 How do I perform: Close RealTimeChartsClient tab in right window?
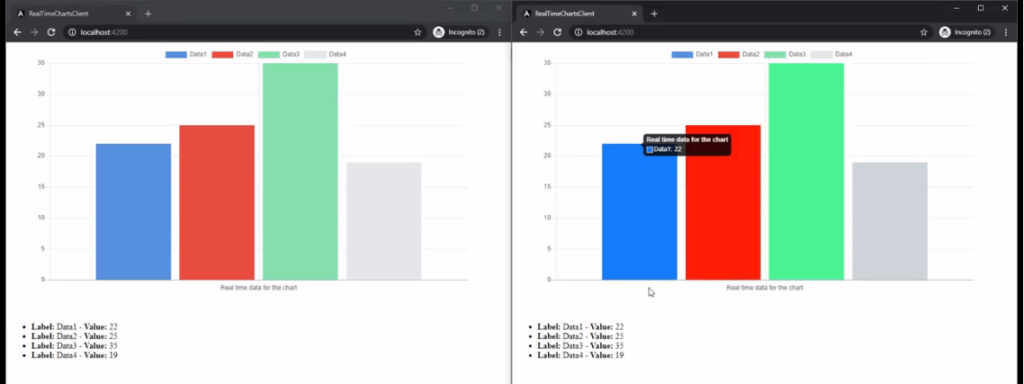(634, 14)
